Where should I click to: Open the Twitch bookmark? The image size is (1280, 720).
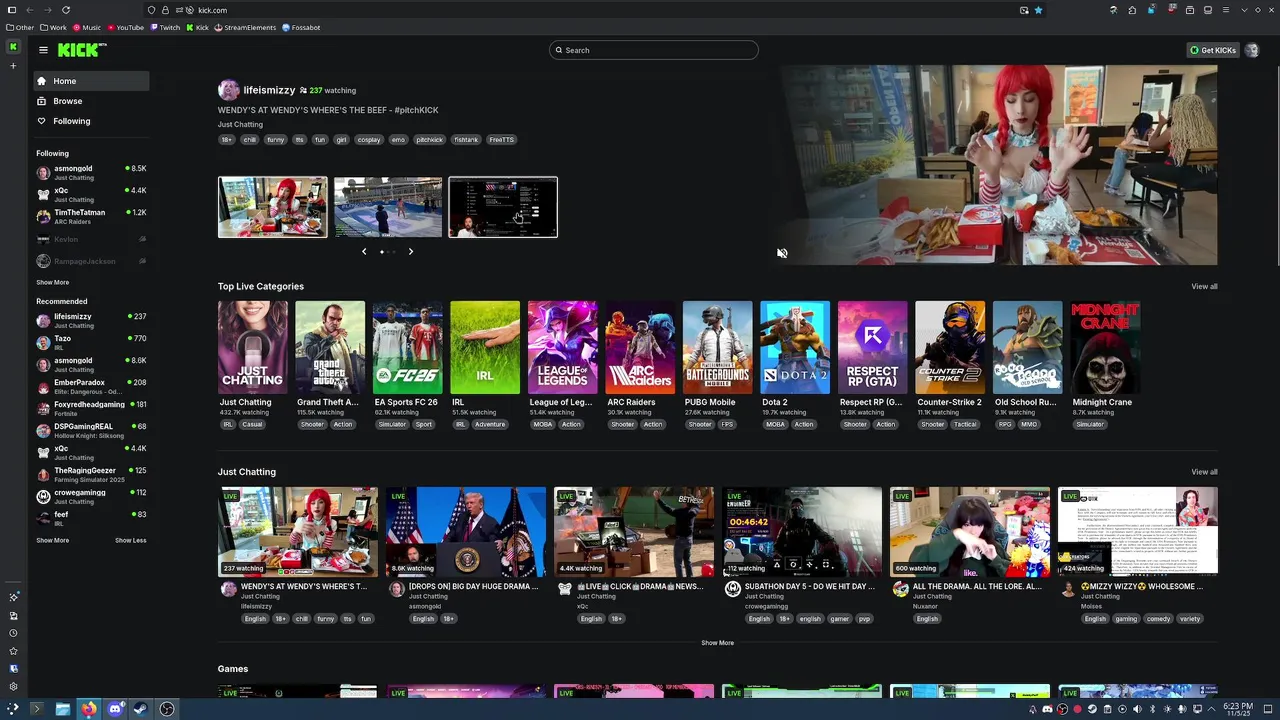coord(165,28)
